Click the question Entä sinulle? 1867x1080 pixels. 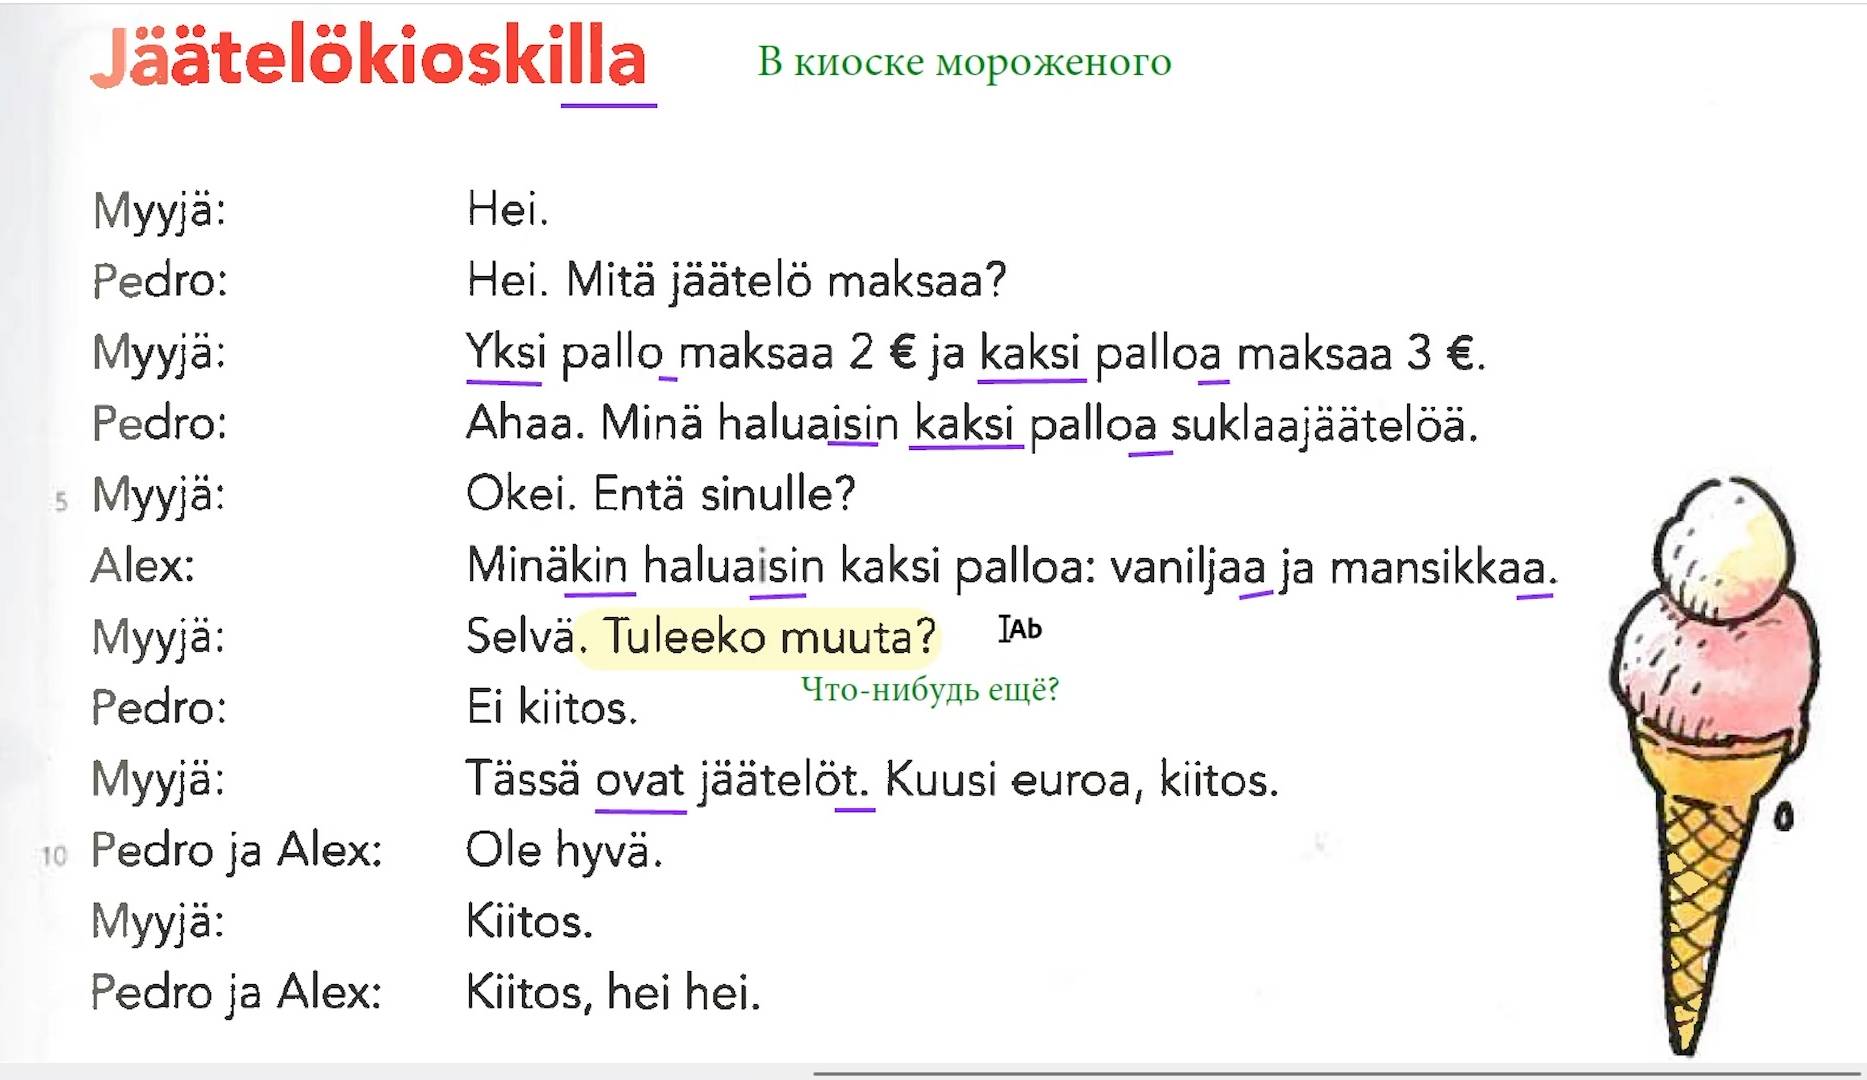click(724, 495)
